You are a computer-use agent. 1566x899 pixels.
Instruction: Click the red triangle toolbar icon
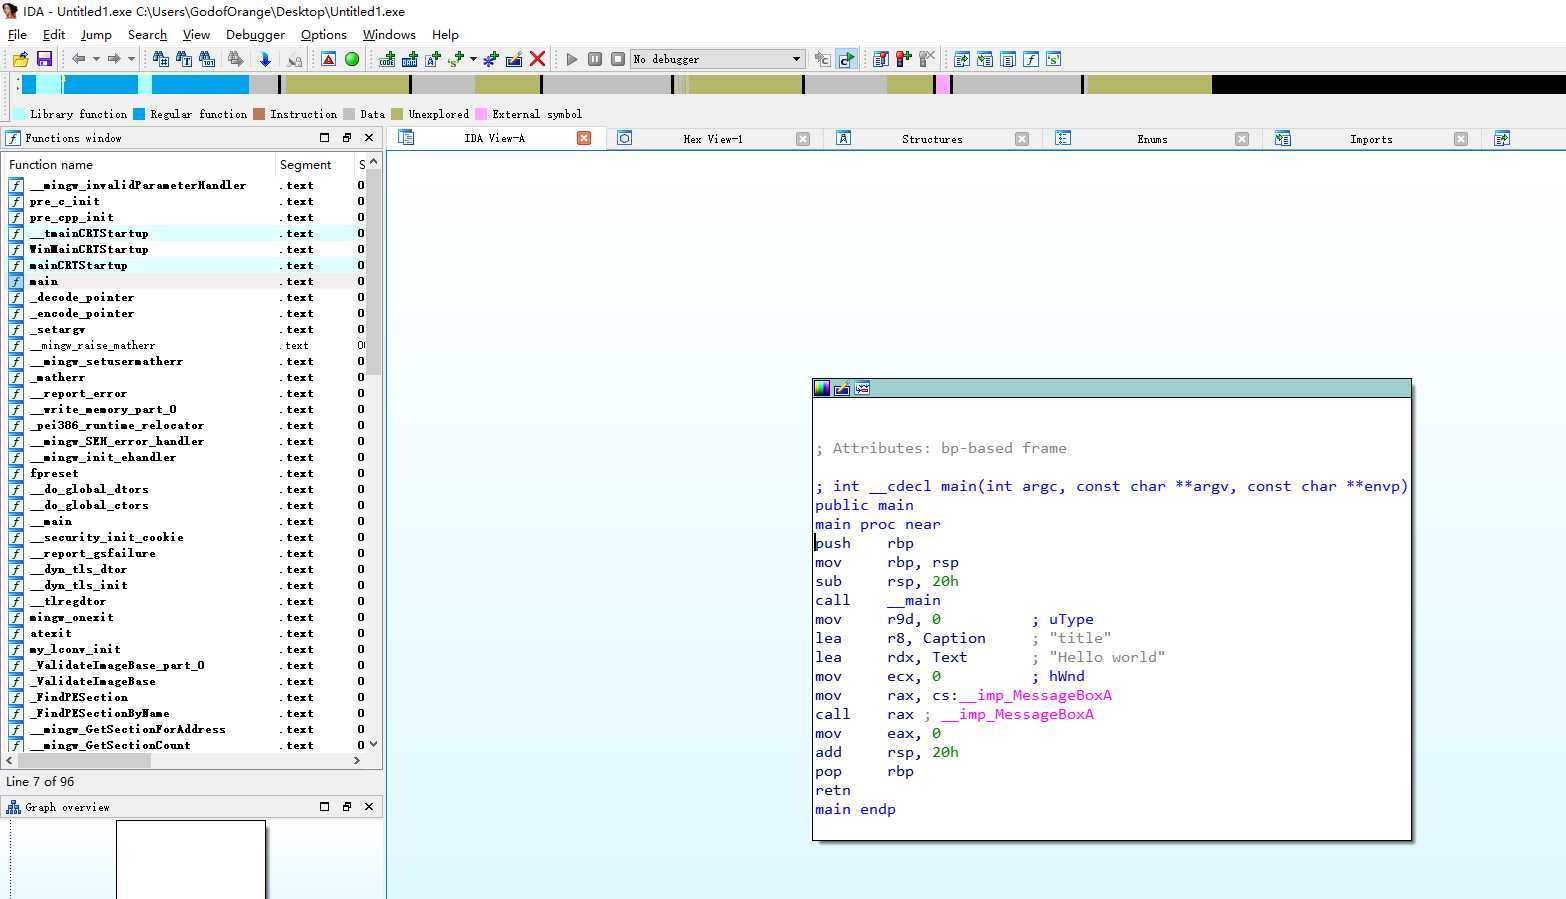[x=328, y=59]
